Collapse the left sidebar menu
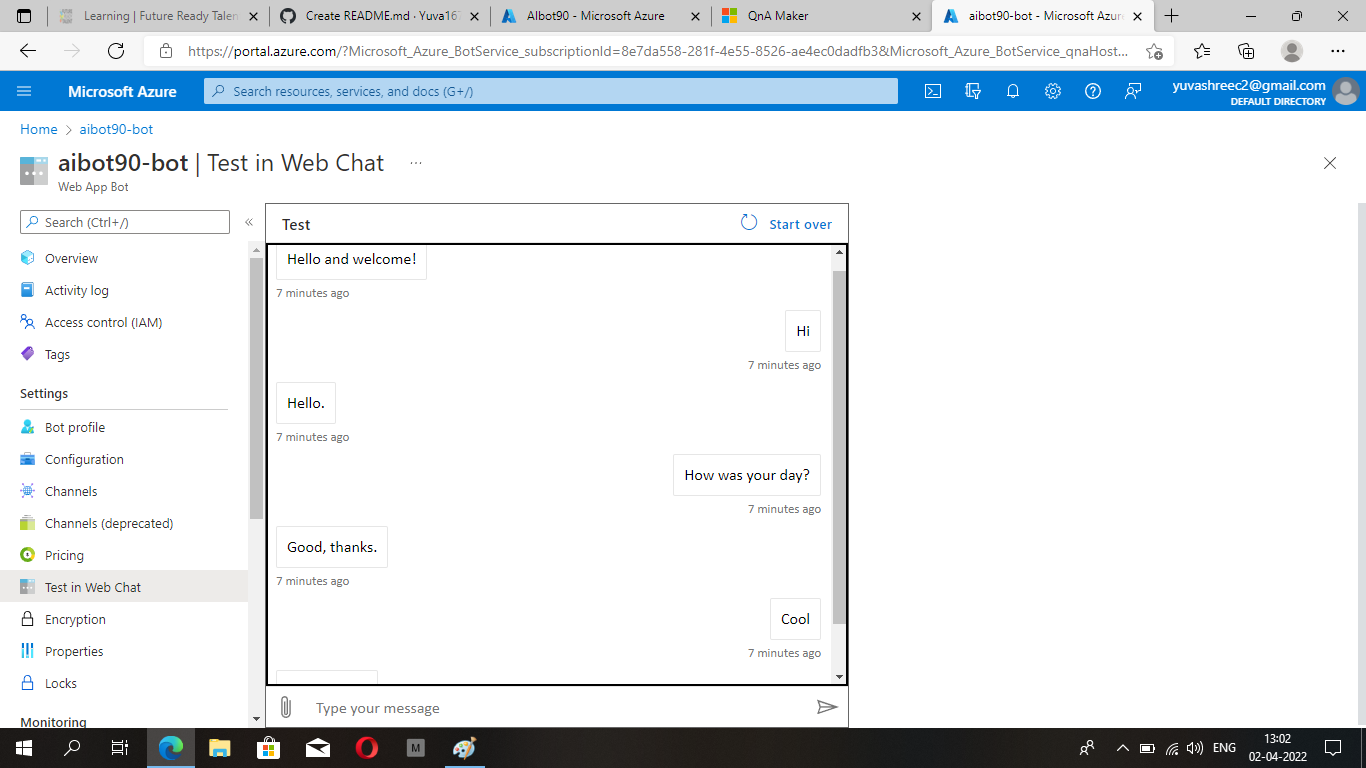This screenshot has height=768, width=1366. point(249,222)
